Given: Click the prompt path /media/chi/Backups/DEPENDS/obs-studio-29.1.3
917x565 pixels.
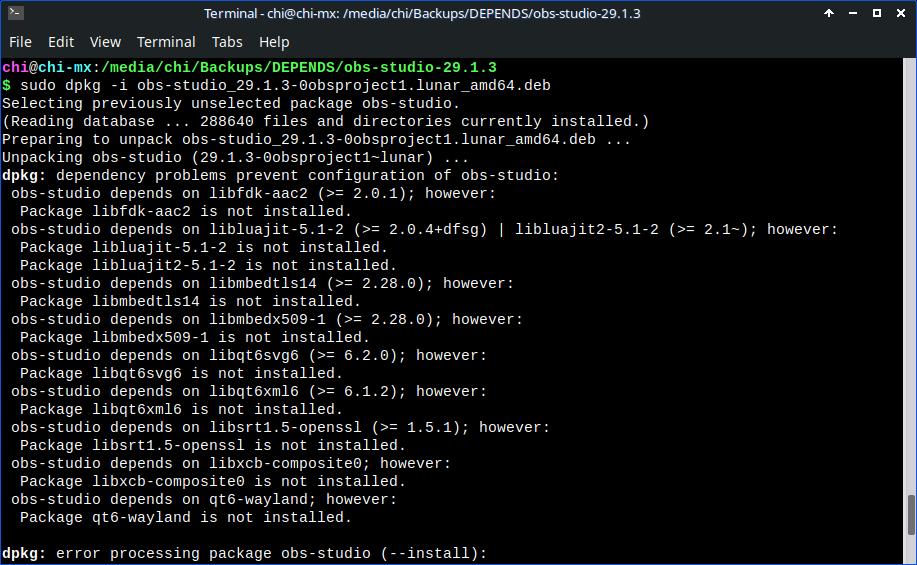Looking at the screenshot, I should coord(299,67).
